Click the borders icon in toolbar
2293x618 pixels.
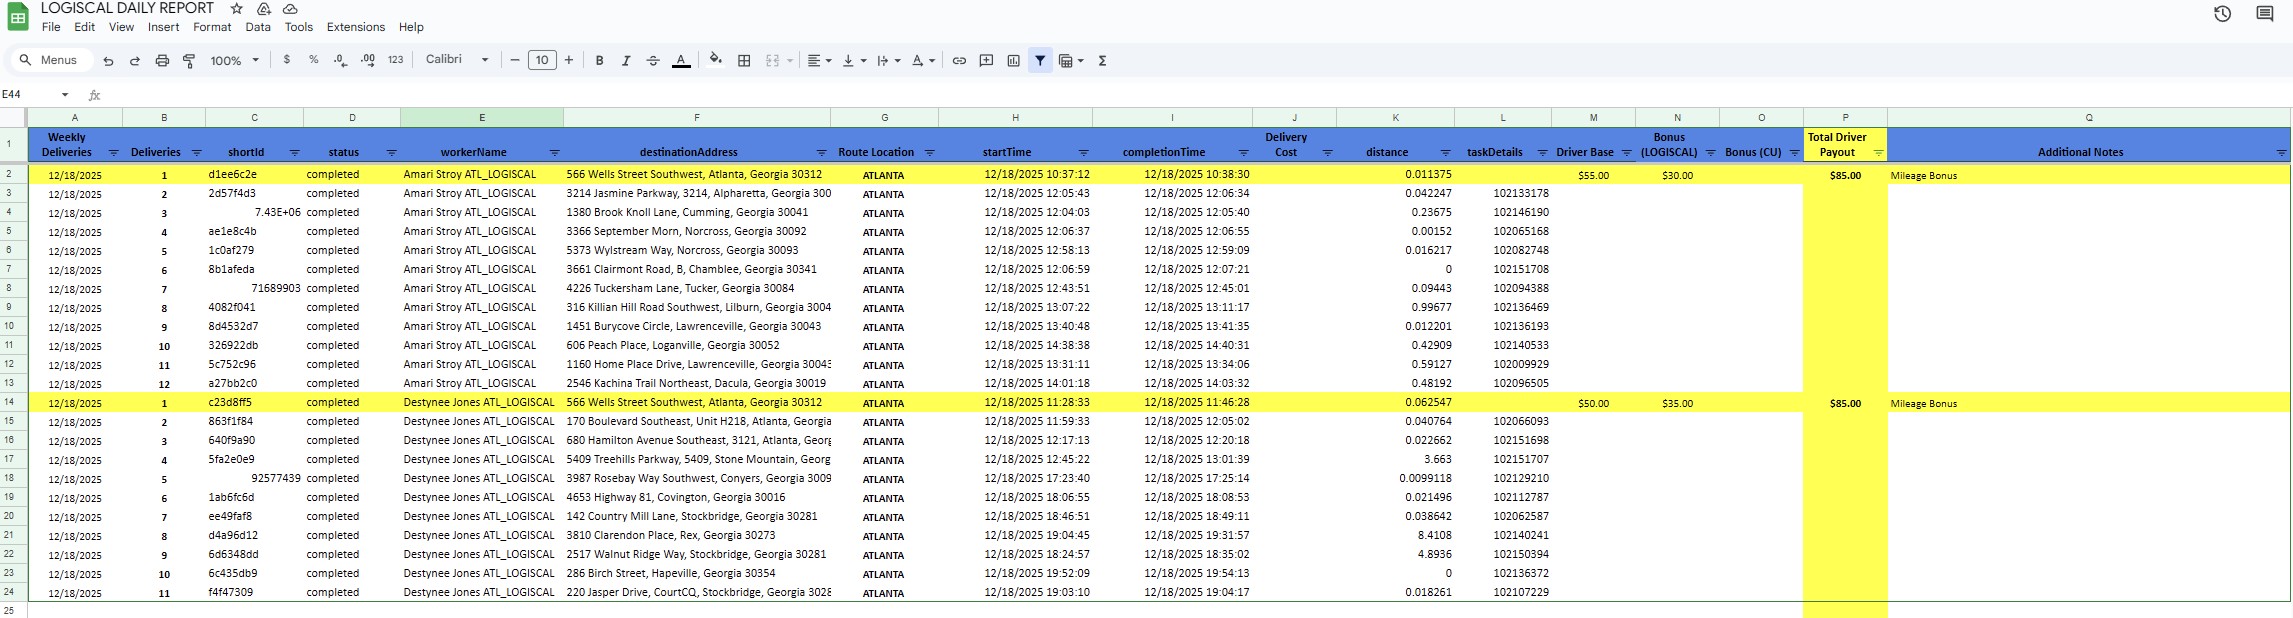pyautogui.click(x=744, y=61)
